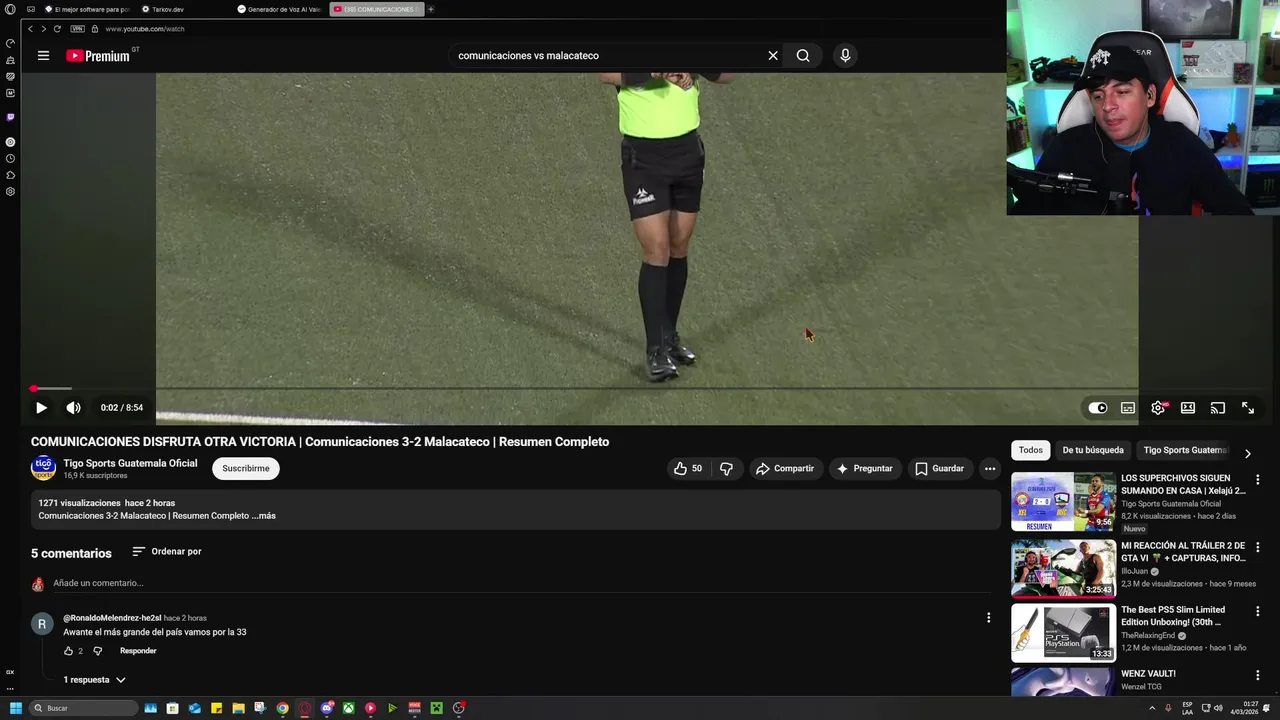Subscribe with the Suscribirme button
Viewport: 1280px width, 720px height.
[x=246, y=468]
